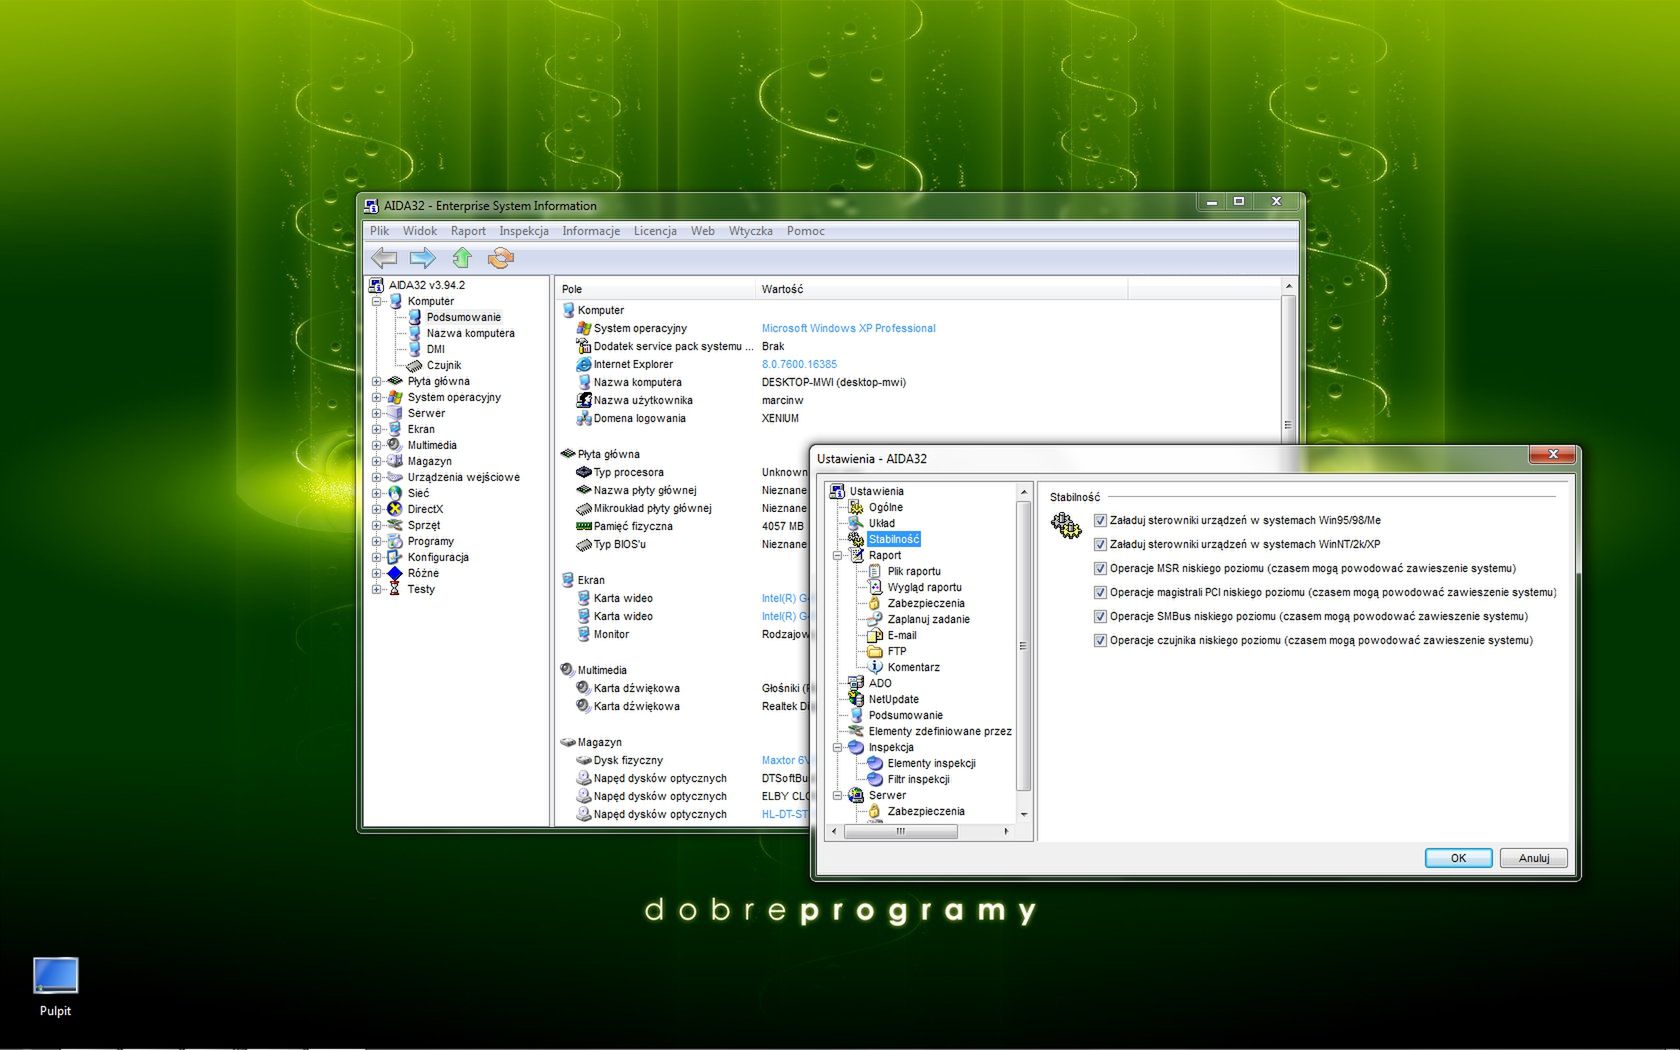Click the Multimedia icon in left tree
This screenshot has height=1050, width=1680.
point(395,445)
